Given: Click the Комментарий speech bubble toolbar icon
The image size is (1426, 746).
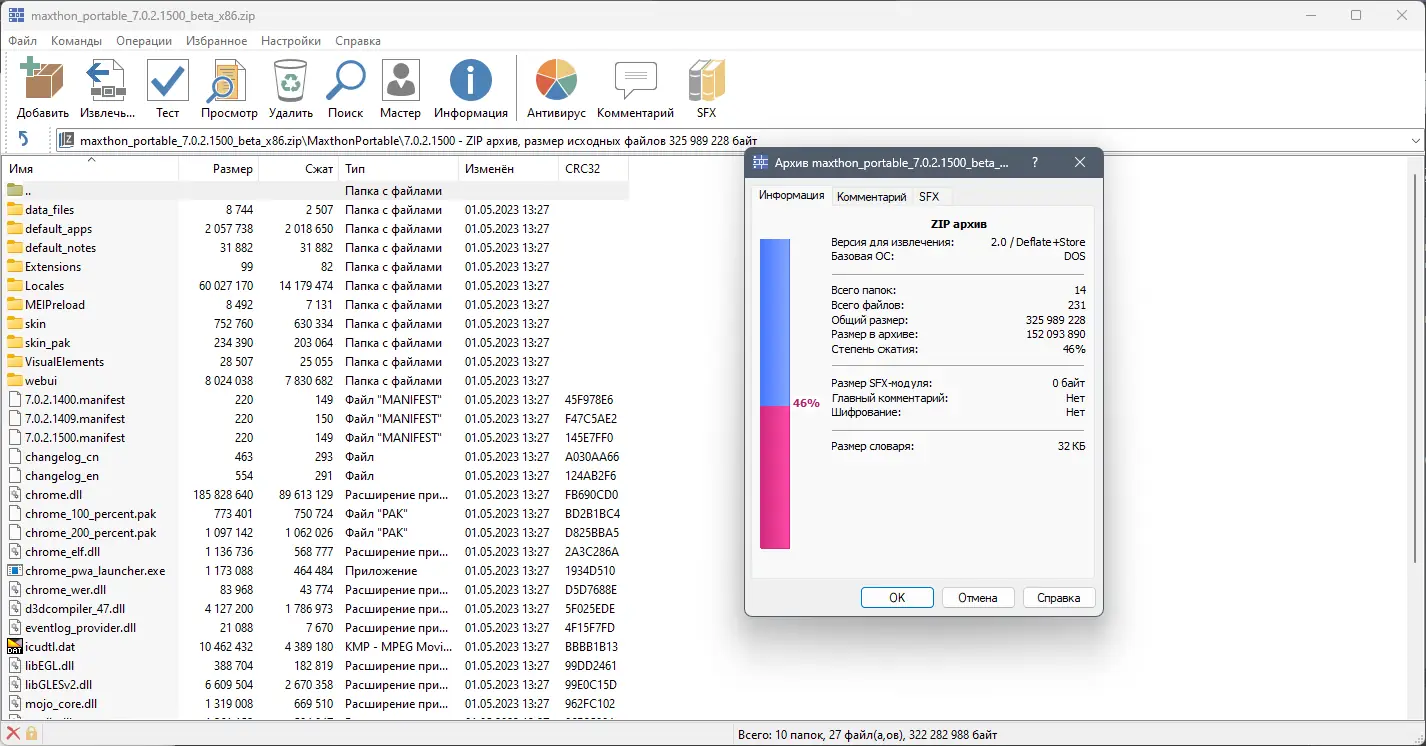Looking at the screenshot, I should (x=635, y=80).
